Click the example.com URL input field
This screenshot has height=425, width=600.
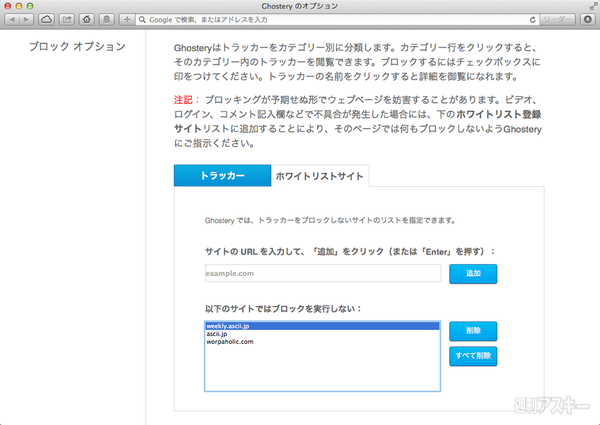[323, 273]
